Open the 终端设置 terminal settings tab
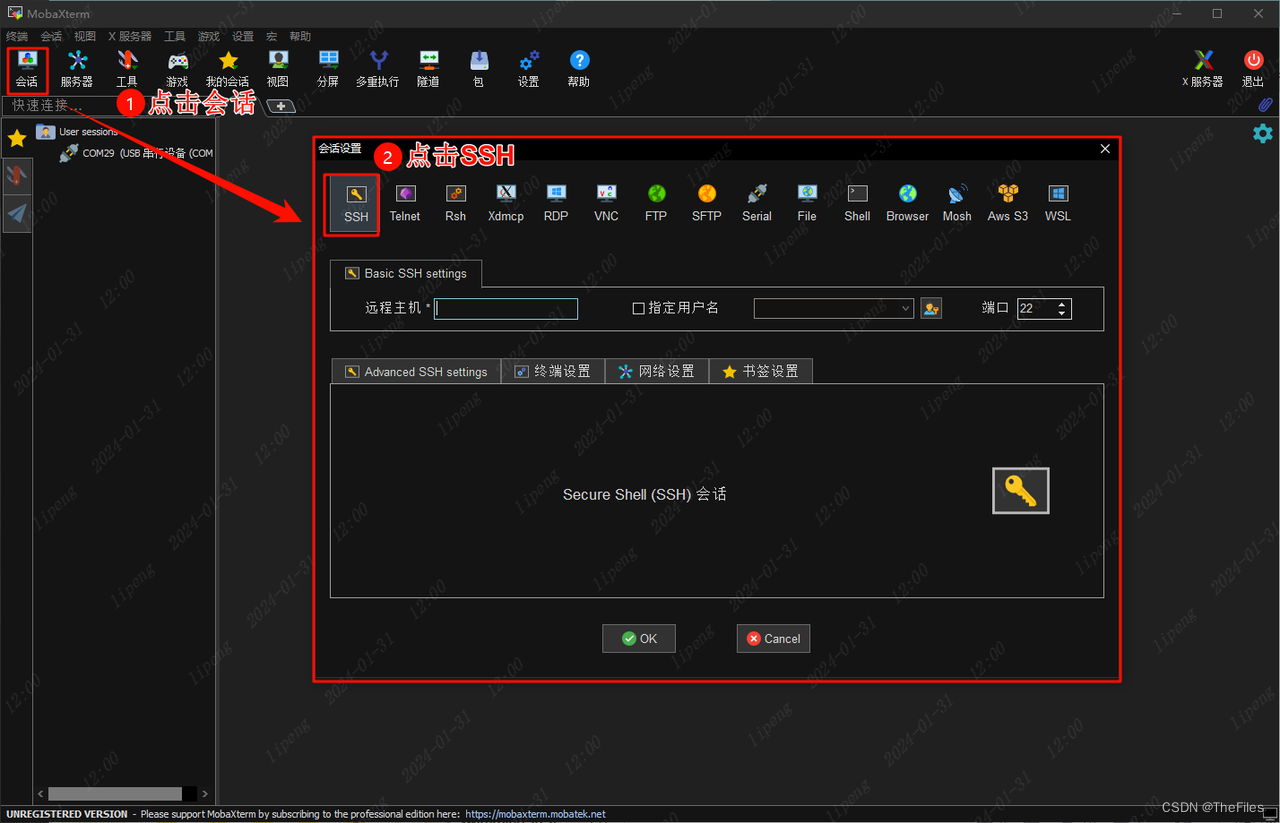This screenshot has width=1280, height=823. [552, 371]
